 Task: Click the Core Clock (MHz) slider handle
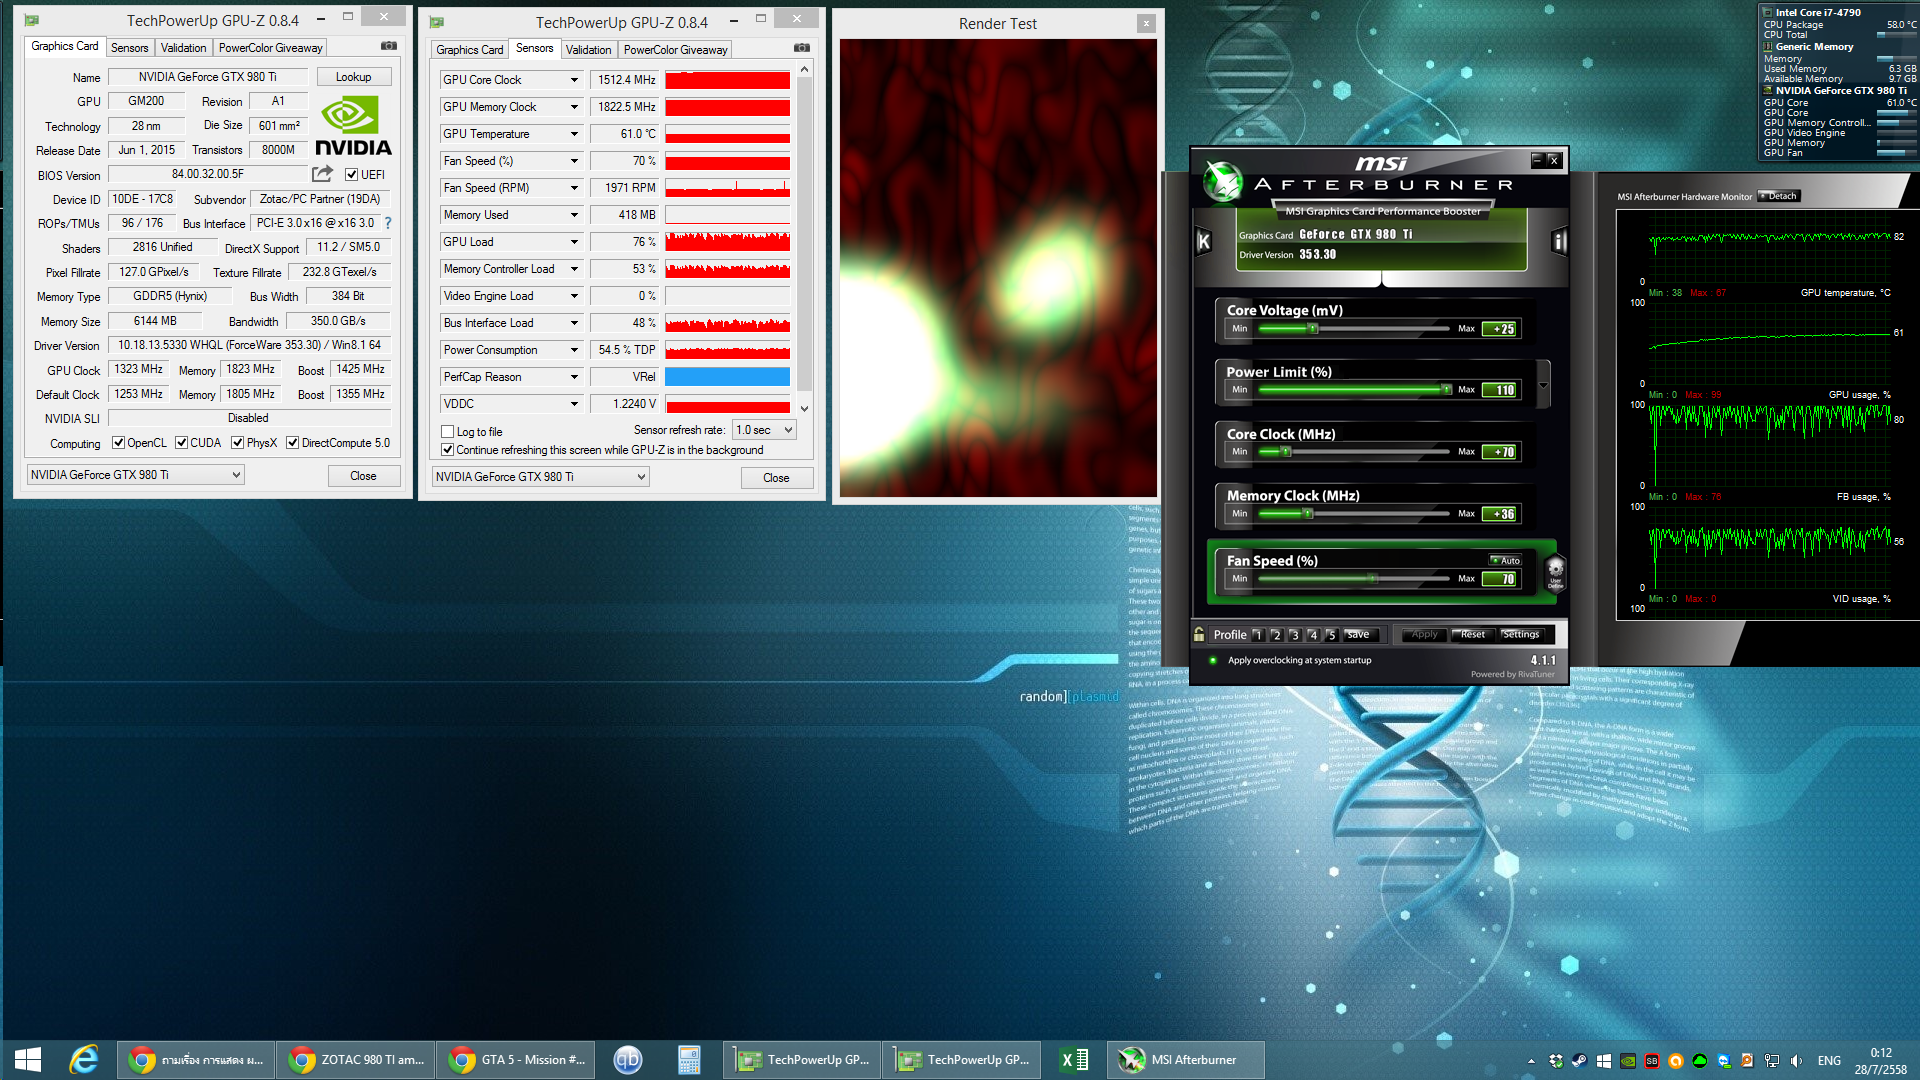tap(1286, 452)
